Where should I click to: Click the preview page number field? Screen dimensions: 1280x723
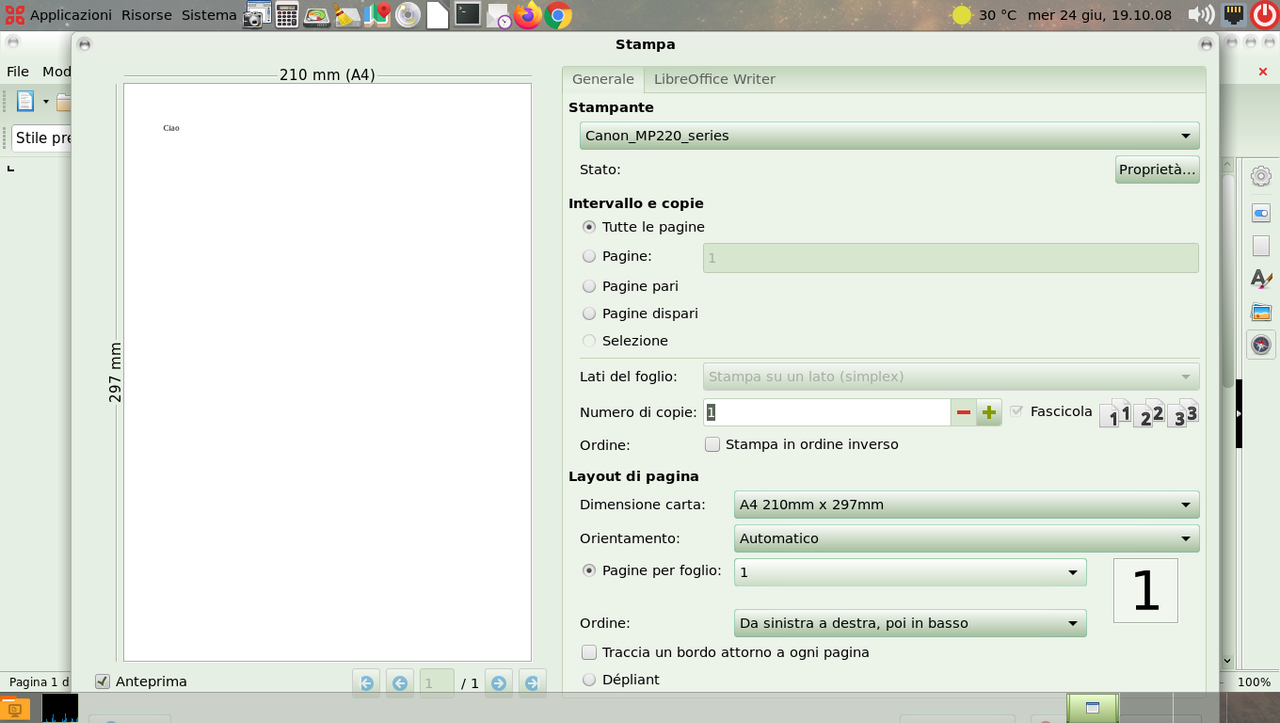click(437, 683)
